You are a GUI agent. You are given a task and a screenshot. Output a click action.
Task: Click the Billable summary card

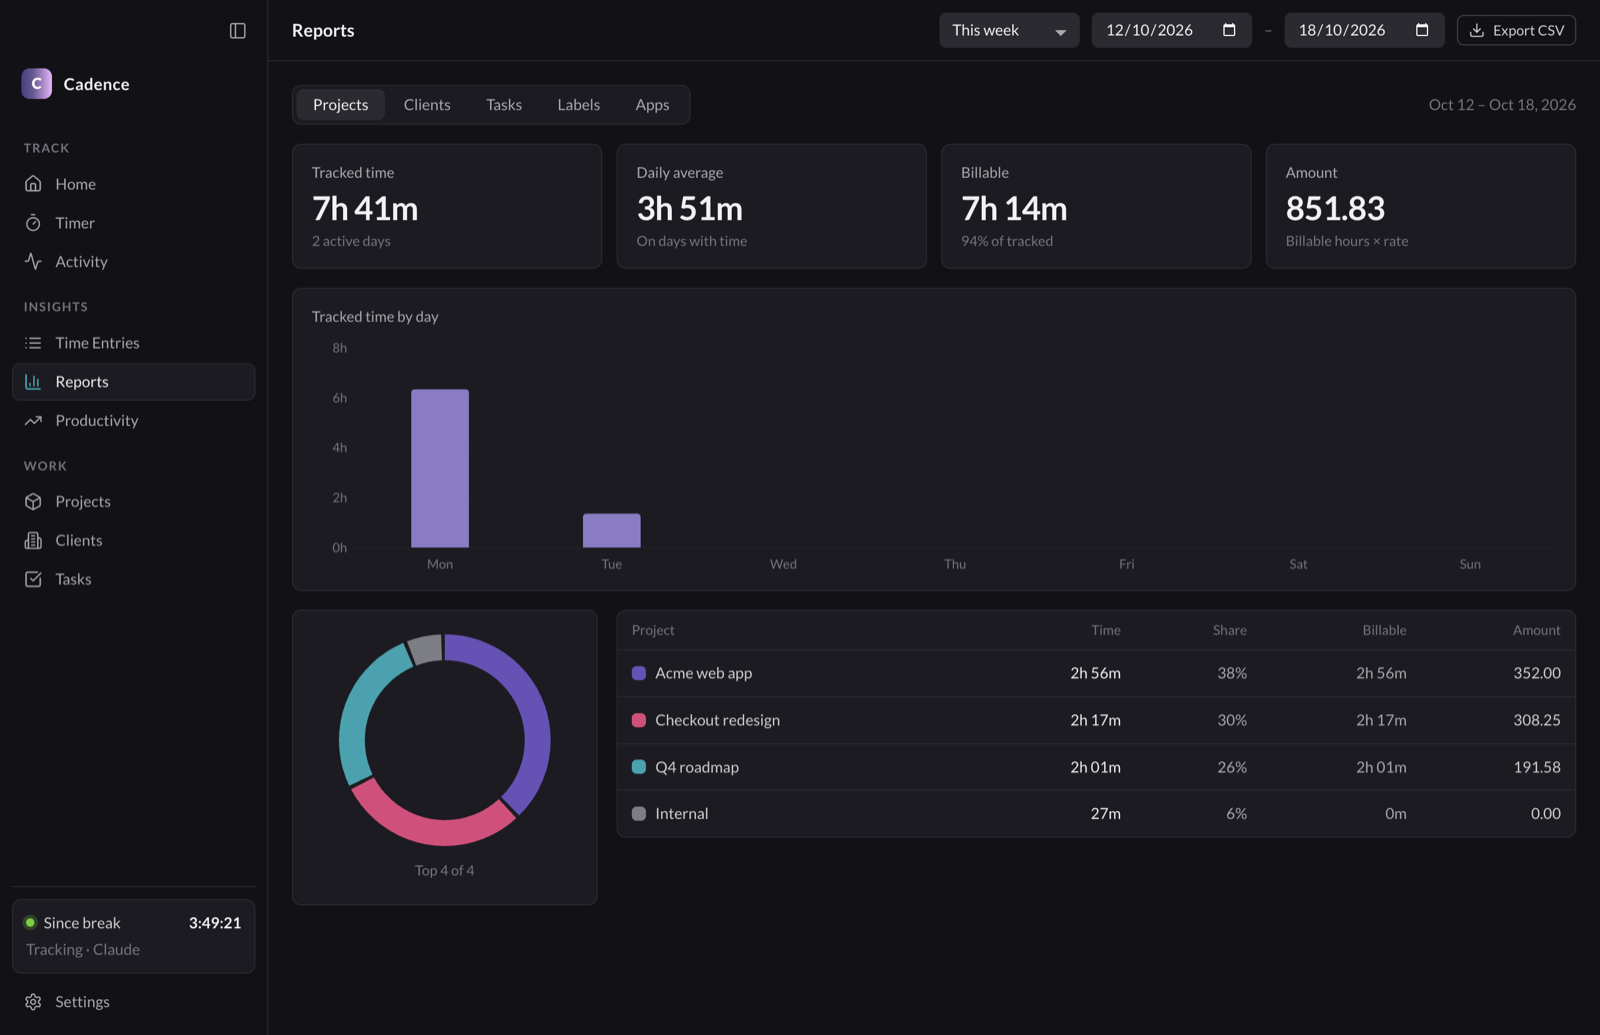pyautogui.click(x=1096, y=206)
